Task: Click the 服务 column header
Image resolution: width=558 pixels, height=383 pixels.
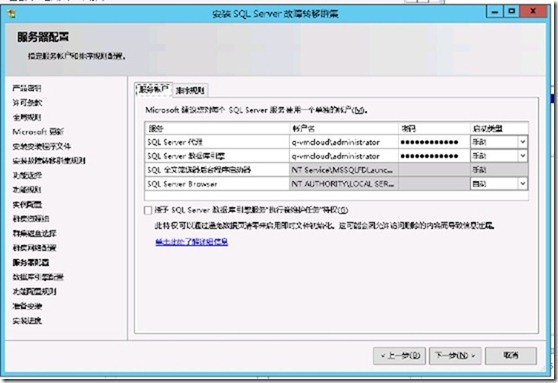Action: [217, 128]
